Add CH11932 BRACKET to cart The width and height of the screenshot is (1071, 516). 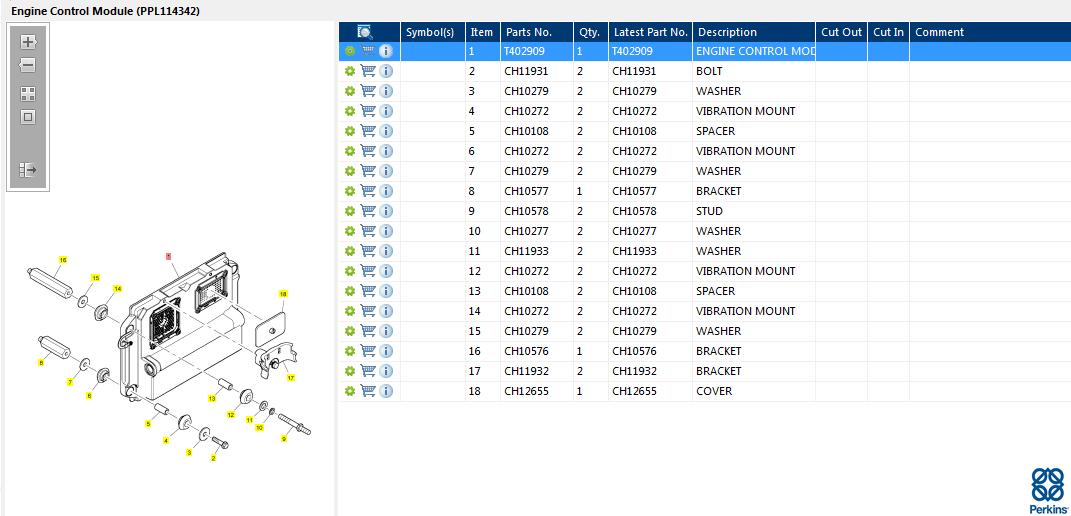[x=368, y=371]
